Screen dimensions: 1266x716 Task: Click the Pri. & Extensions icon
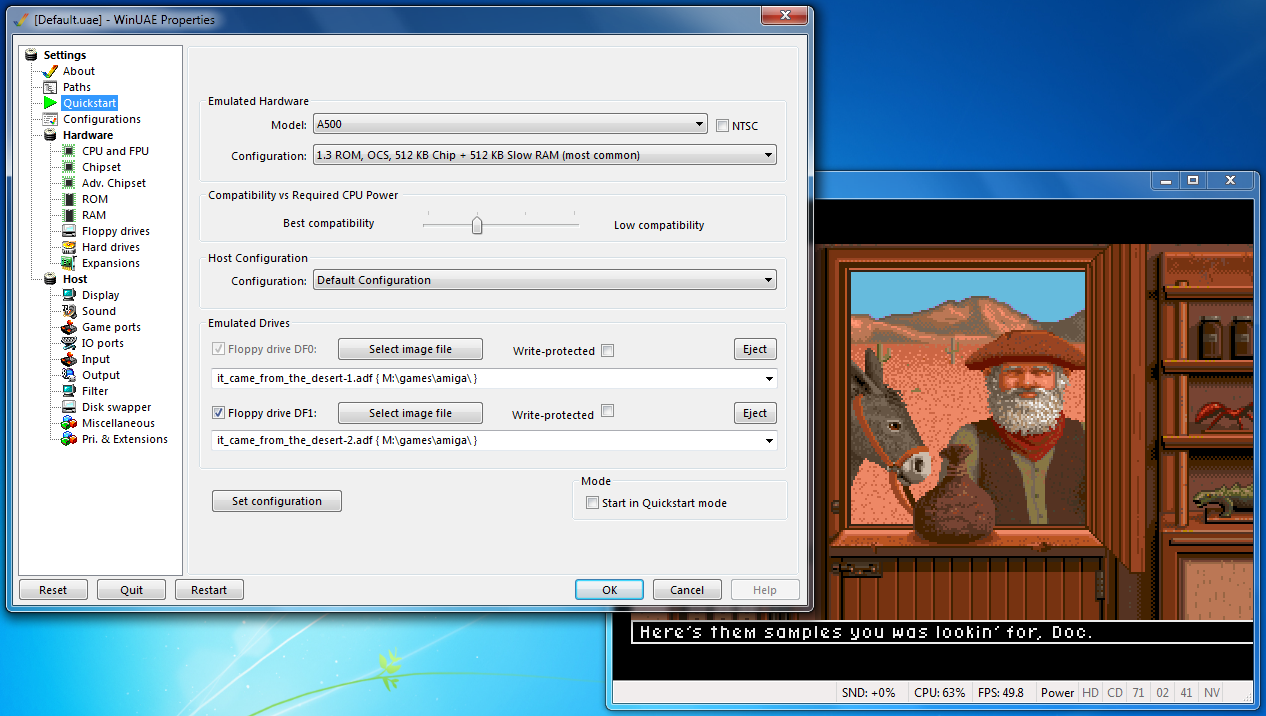[x=69, y=439]
